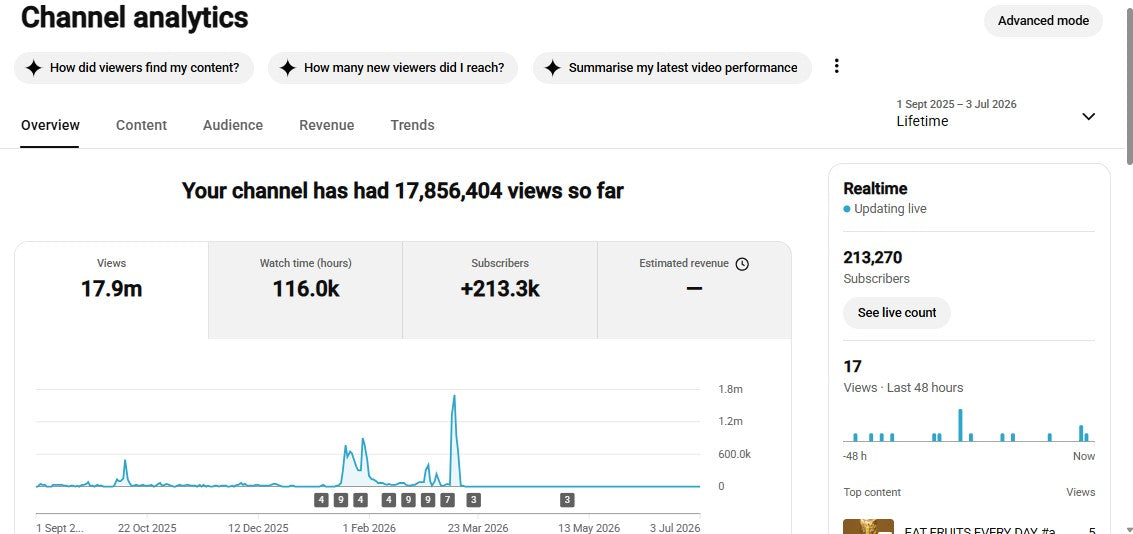
Task: Click the Channel analytics page title
Action: click(134, 17)
